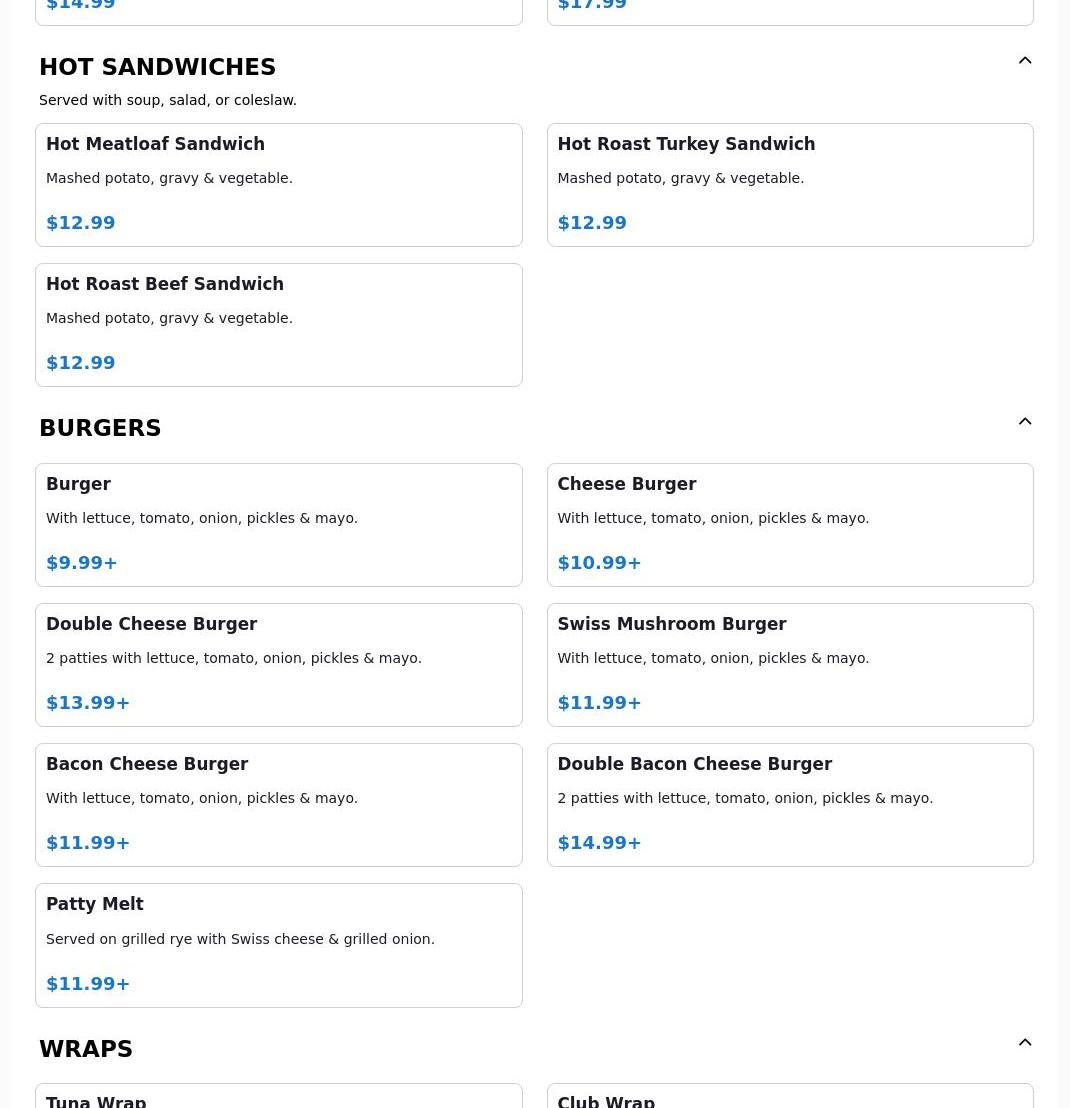Click the Wraps section heading
Viewport: 1070px width, 1108px height.
tap(86, 1049)
